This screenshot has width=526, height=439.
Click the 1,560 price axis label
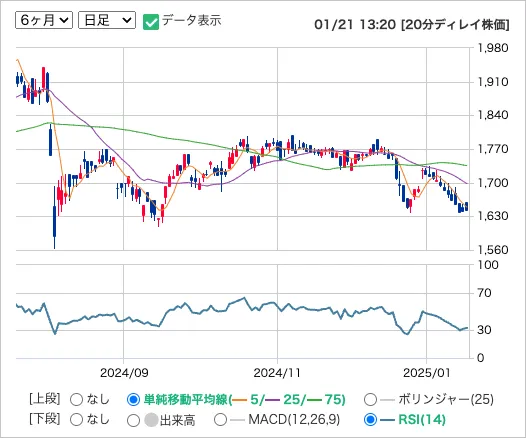pos(493,250)
